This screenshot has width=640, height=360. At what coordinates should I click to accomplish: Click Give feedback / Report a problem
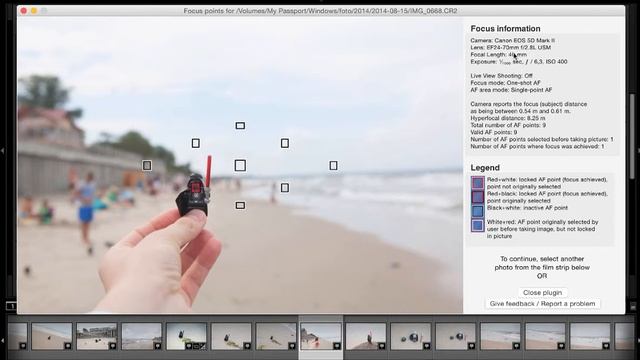click(x=542, y=304)
